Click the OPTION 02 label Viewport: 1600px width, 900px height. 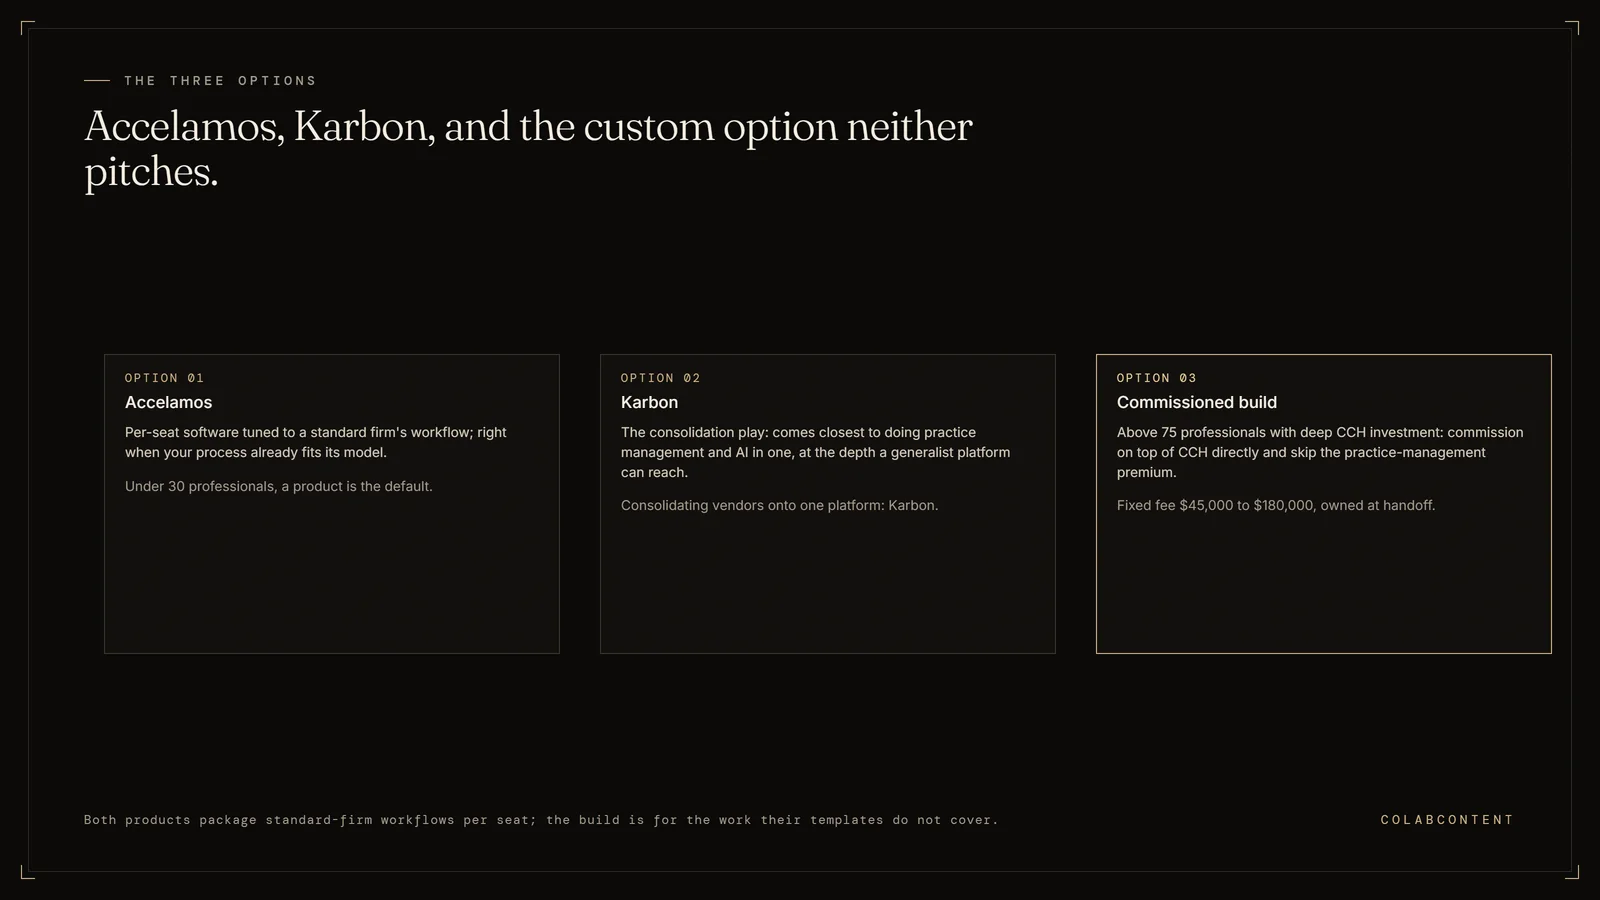click(660, 378)
